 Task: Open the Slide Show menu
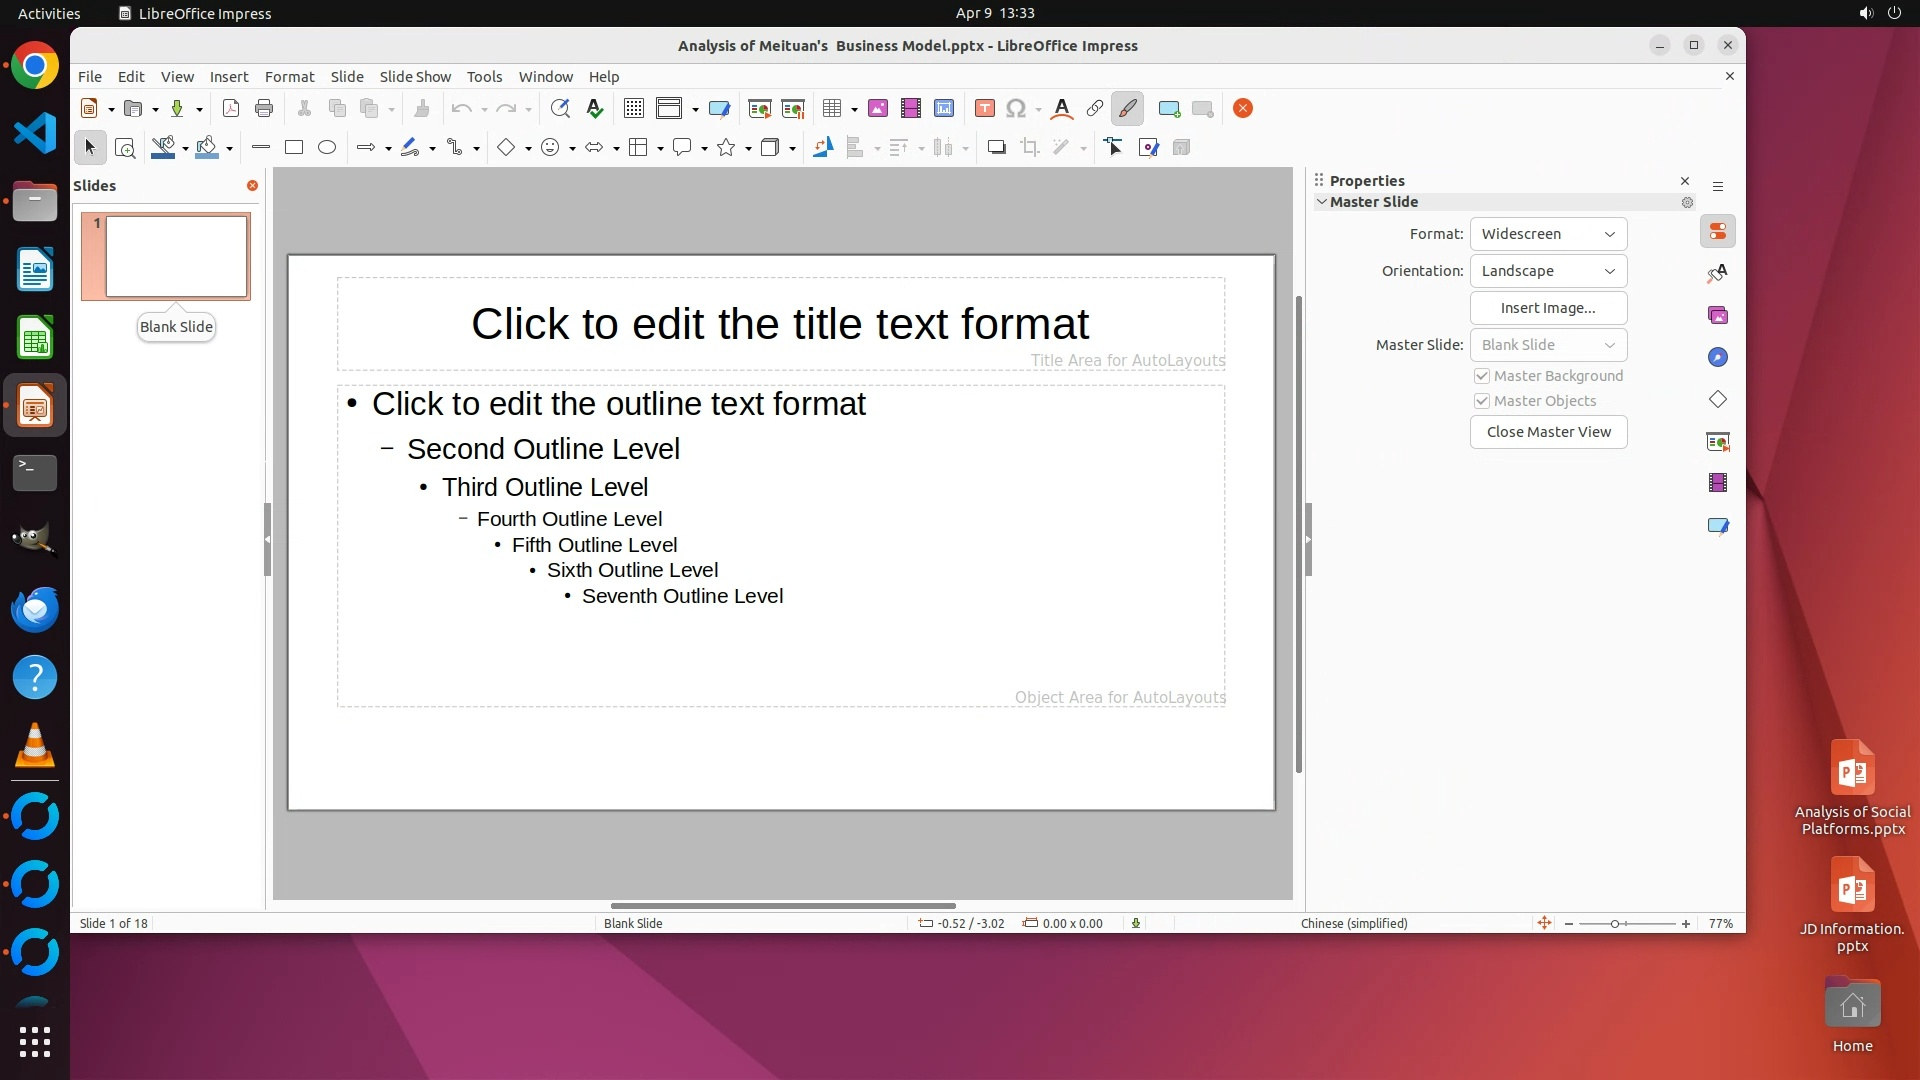click(415, 77)
